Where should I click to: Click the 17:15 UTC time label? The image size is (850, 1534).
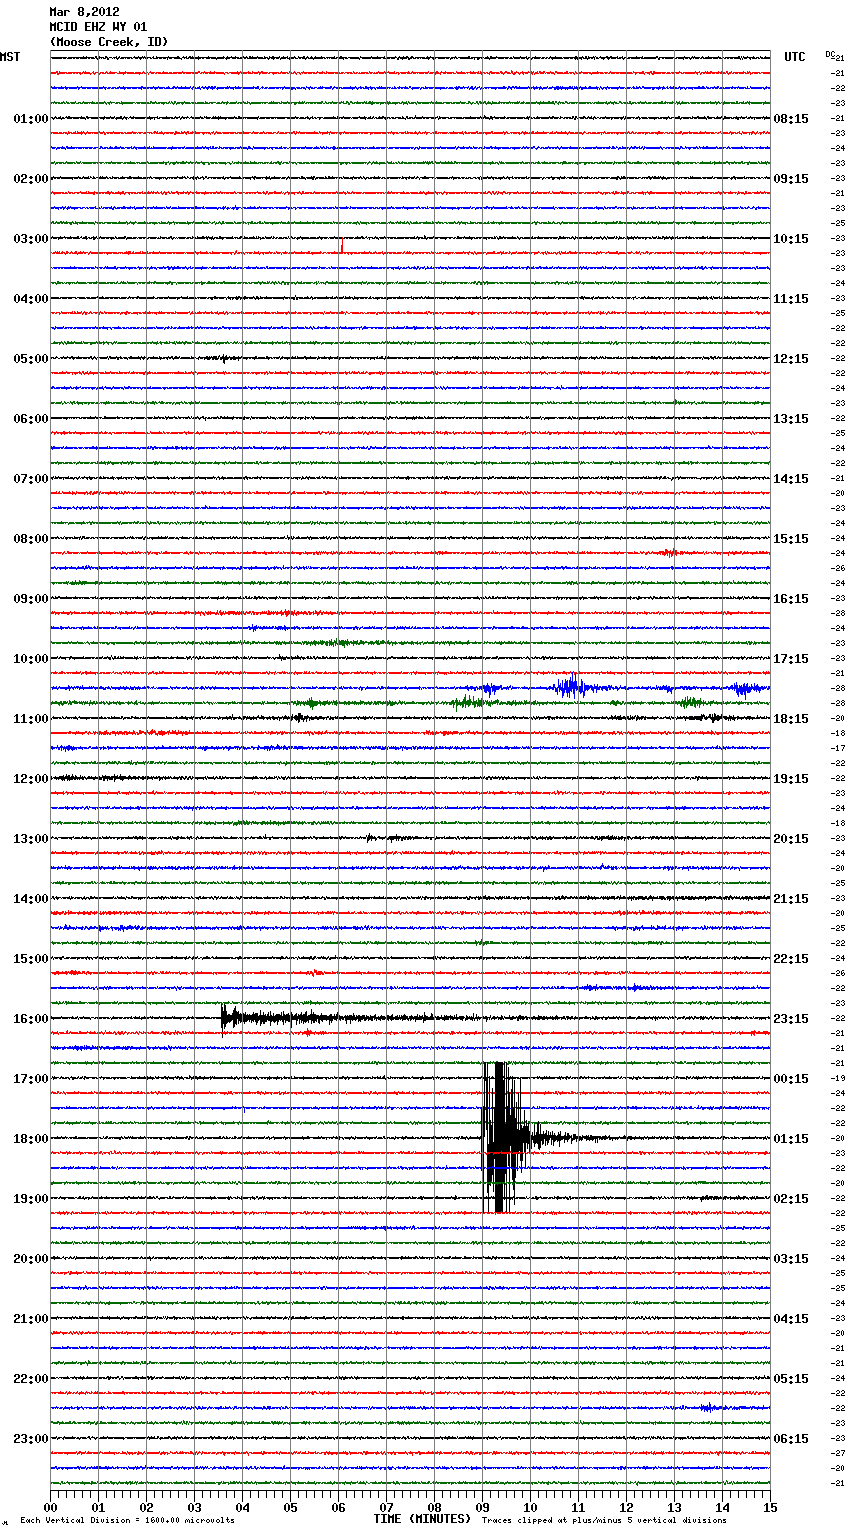pyautogui.click(x=791, y=659)
